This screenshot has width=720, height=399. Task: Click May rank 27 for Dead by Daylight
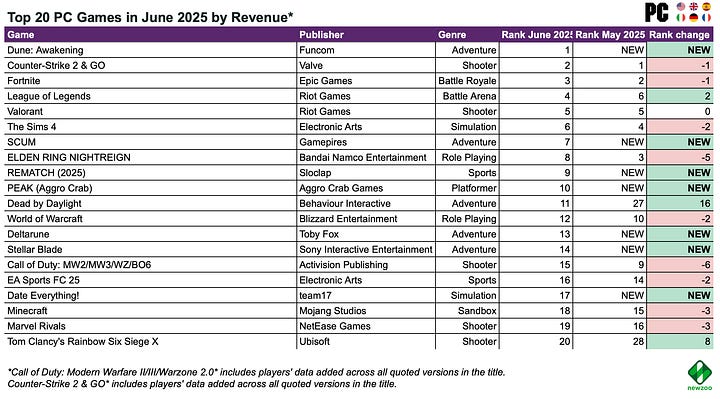click(610, 203)
